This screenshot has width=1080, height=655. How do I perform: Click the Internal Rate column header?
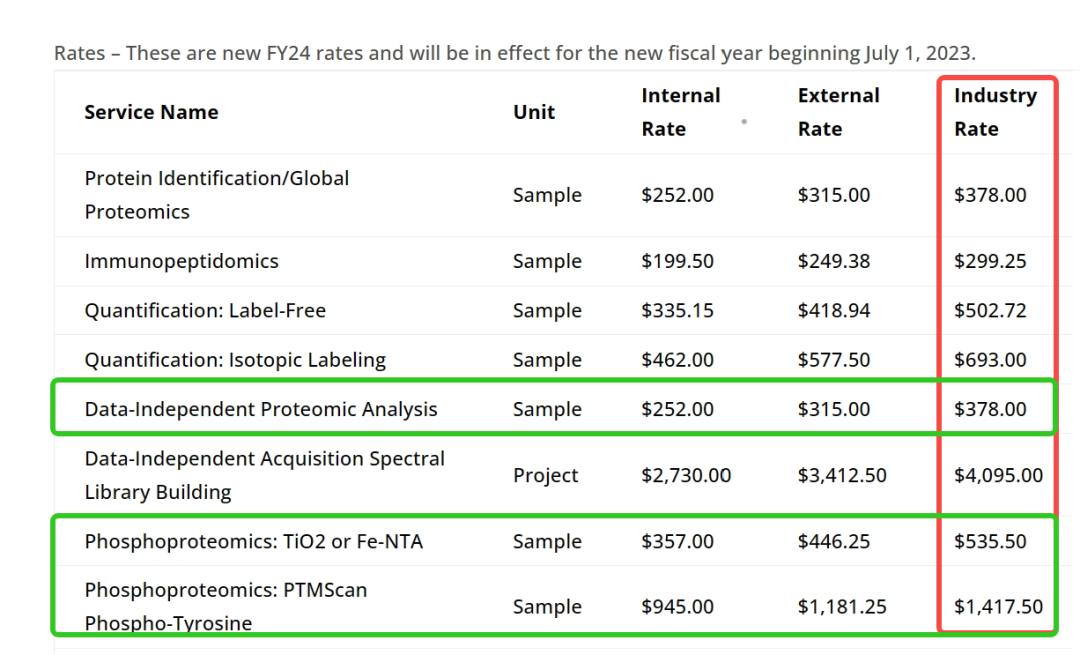(x=681, y=112)
